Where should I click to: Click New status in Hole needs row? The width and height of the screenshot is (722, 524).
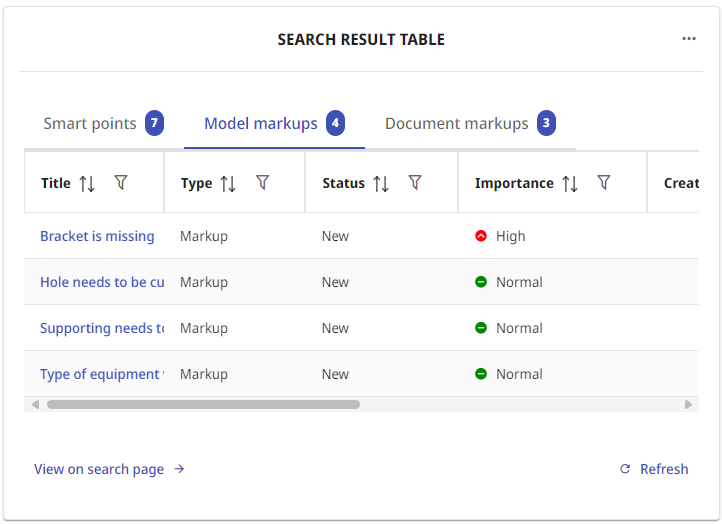click(x=335, y=282)
